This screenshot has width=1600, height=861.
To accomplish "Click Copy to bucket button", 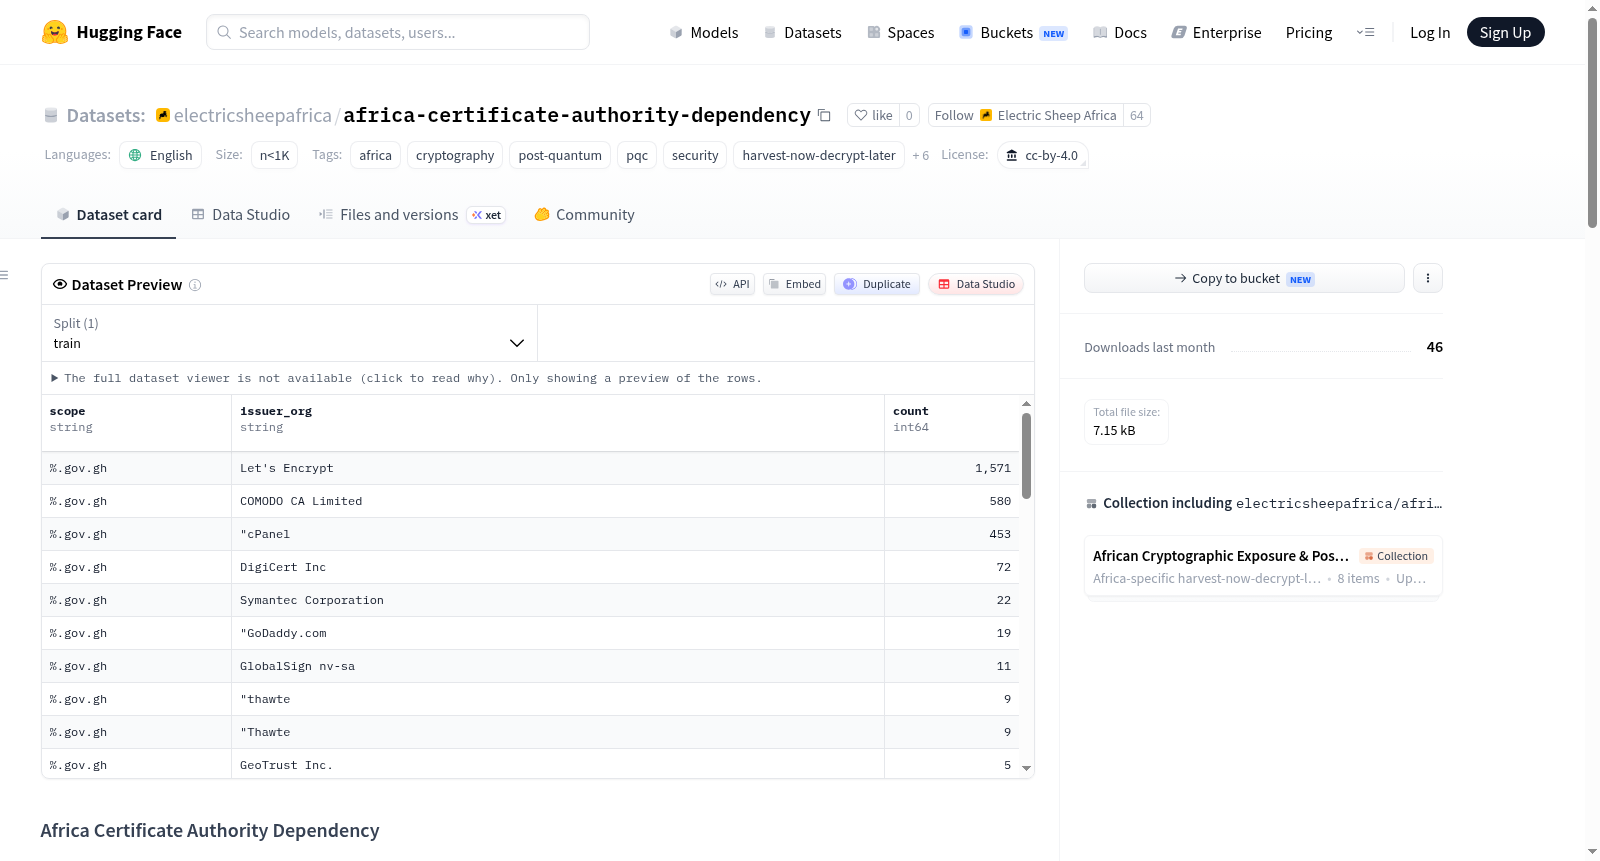I will (1244, 278).
